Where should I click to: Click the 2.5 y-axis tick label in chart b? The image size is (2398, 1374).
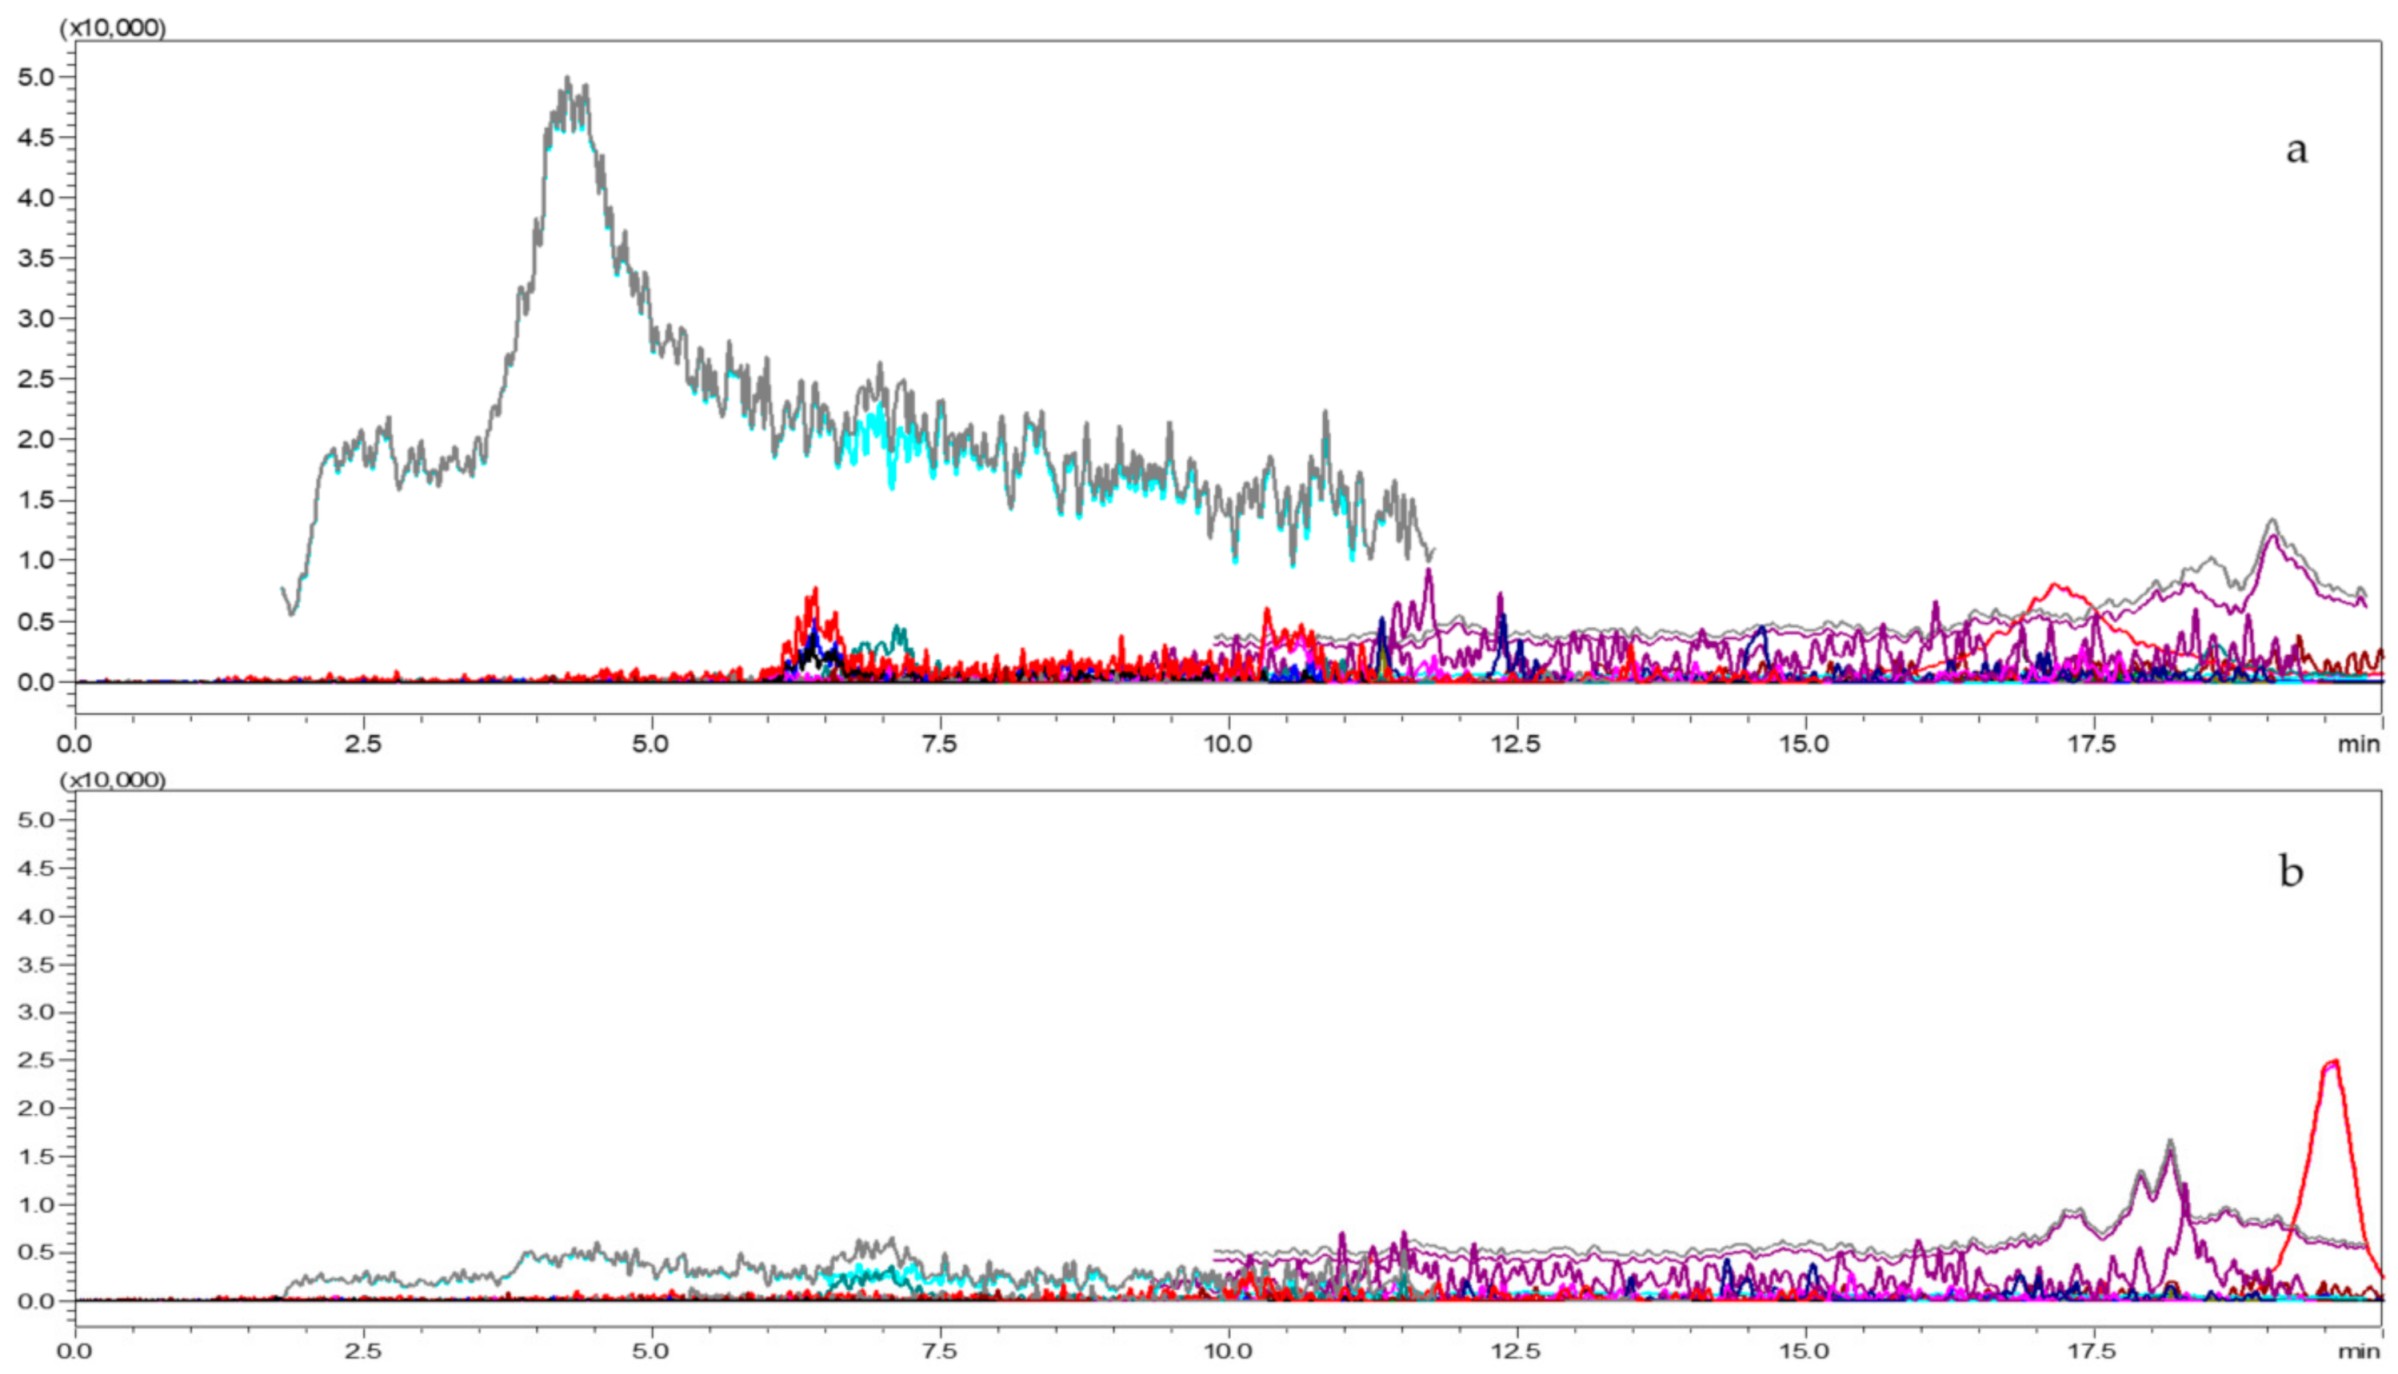pos(35,1060)
